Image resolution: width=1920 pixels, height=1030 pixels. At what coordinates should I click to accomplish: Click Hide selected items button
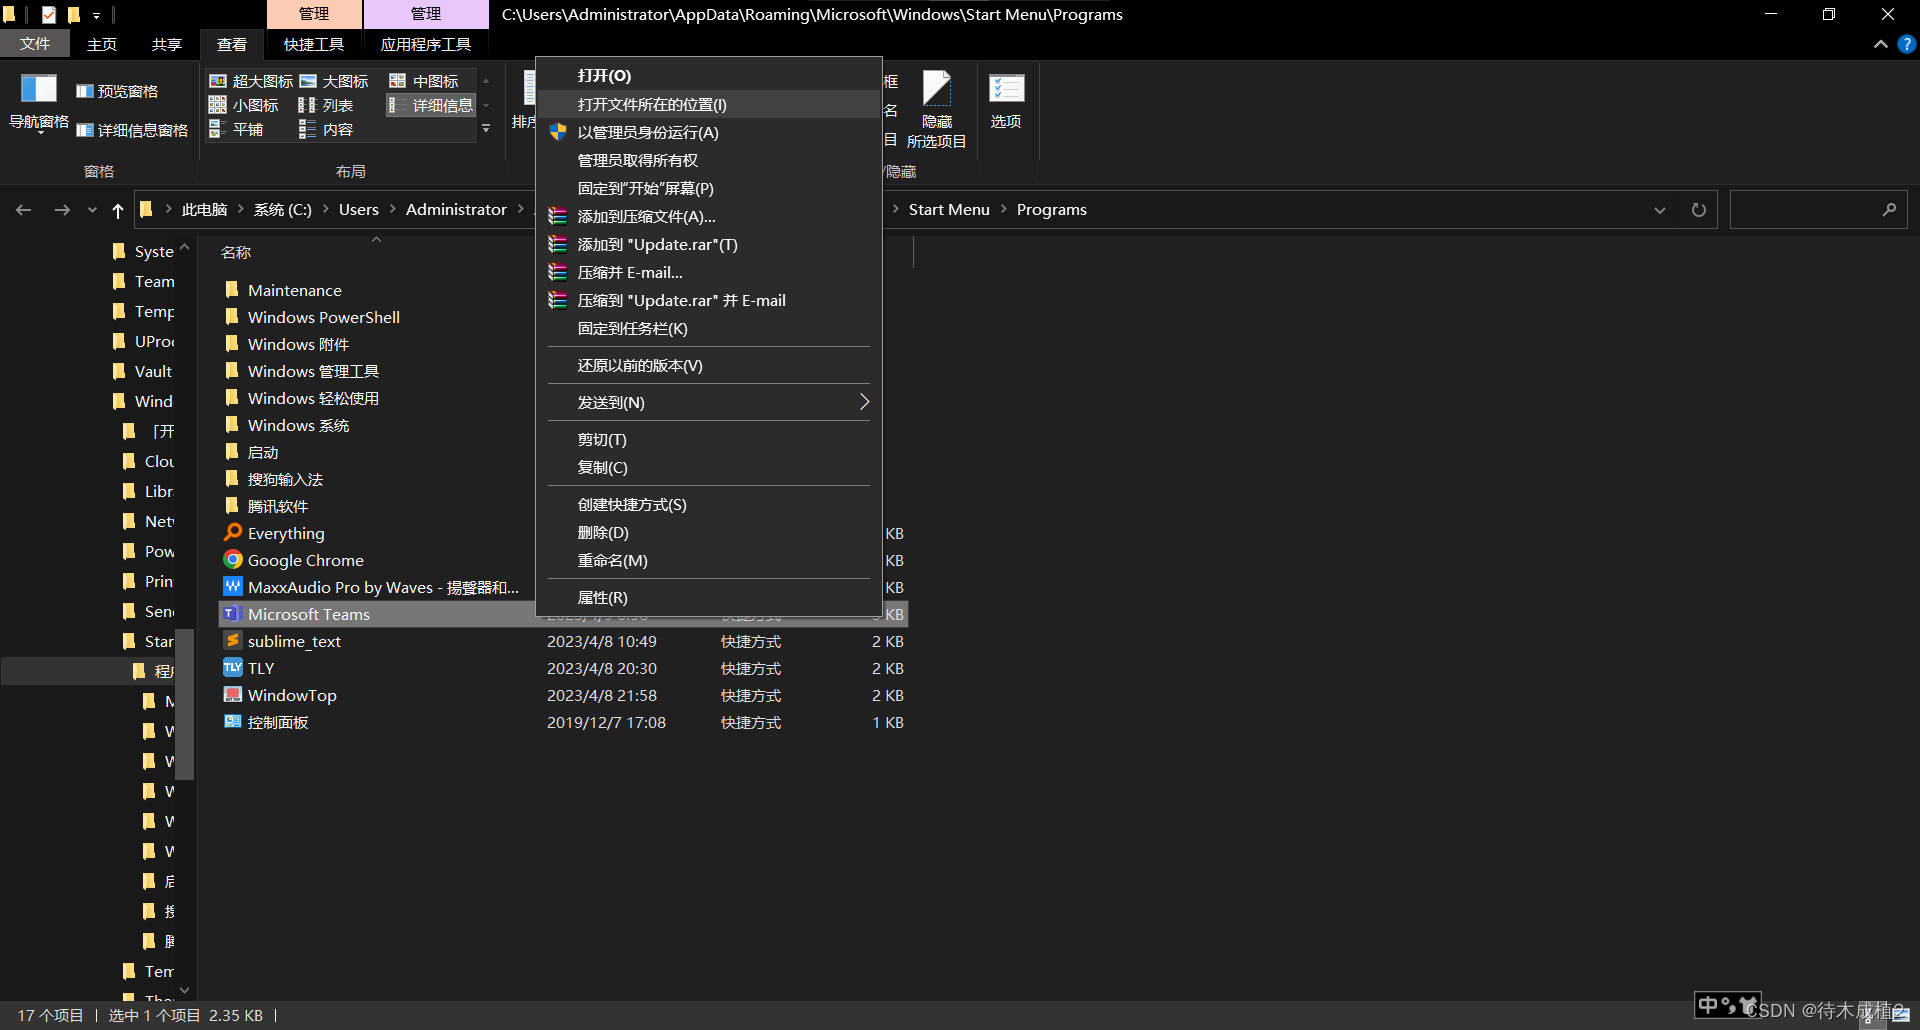pos(936,110)
